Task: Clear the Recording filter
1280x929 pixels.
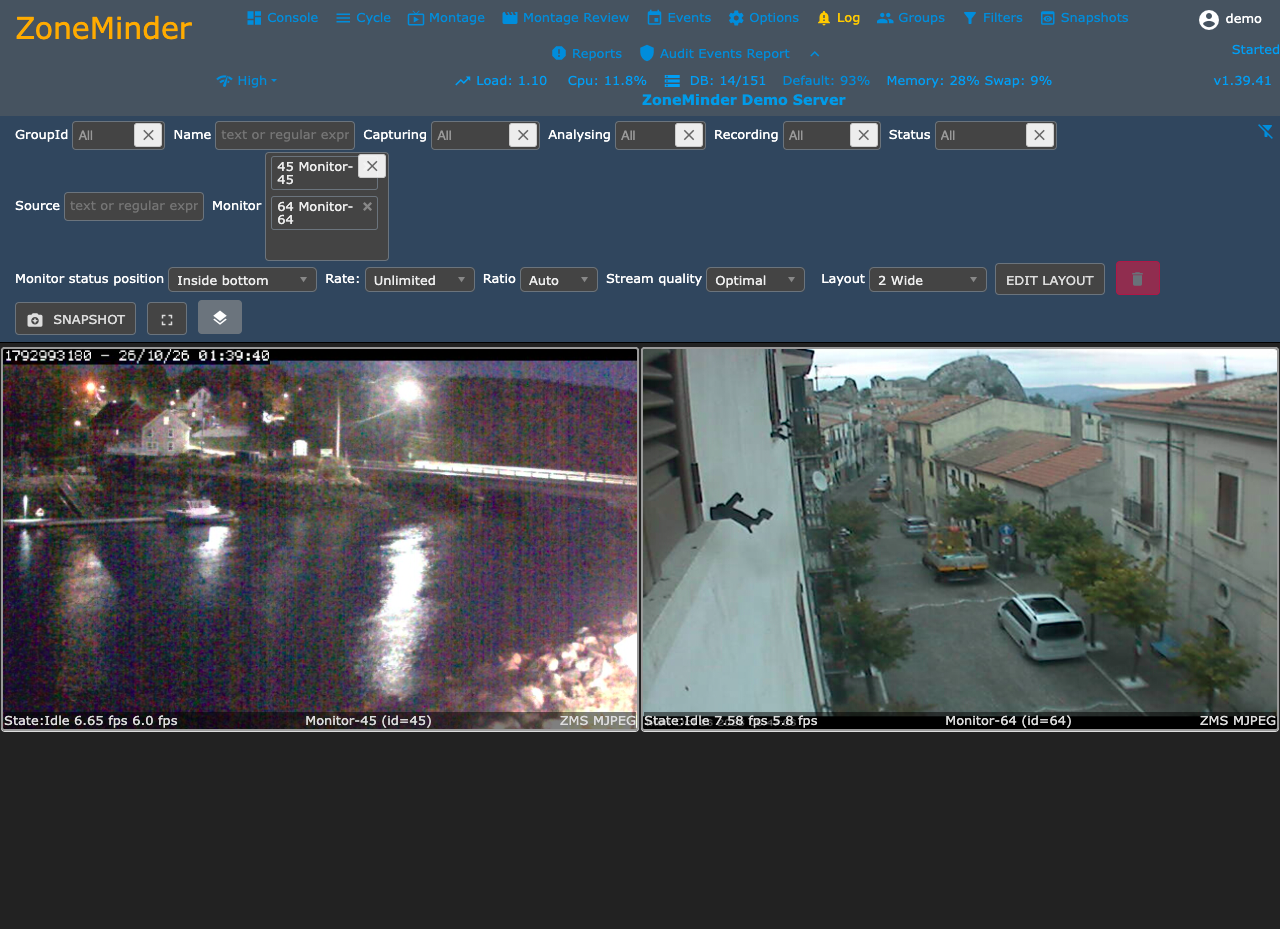Action: (x=864, y=135)
